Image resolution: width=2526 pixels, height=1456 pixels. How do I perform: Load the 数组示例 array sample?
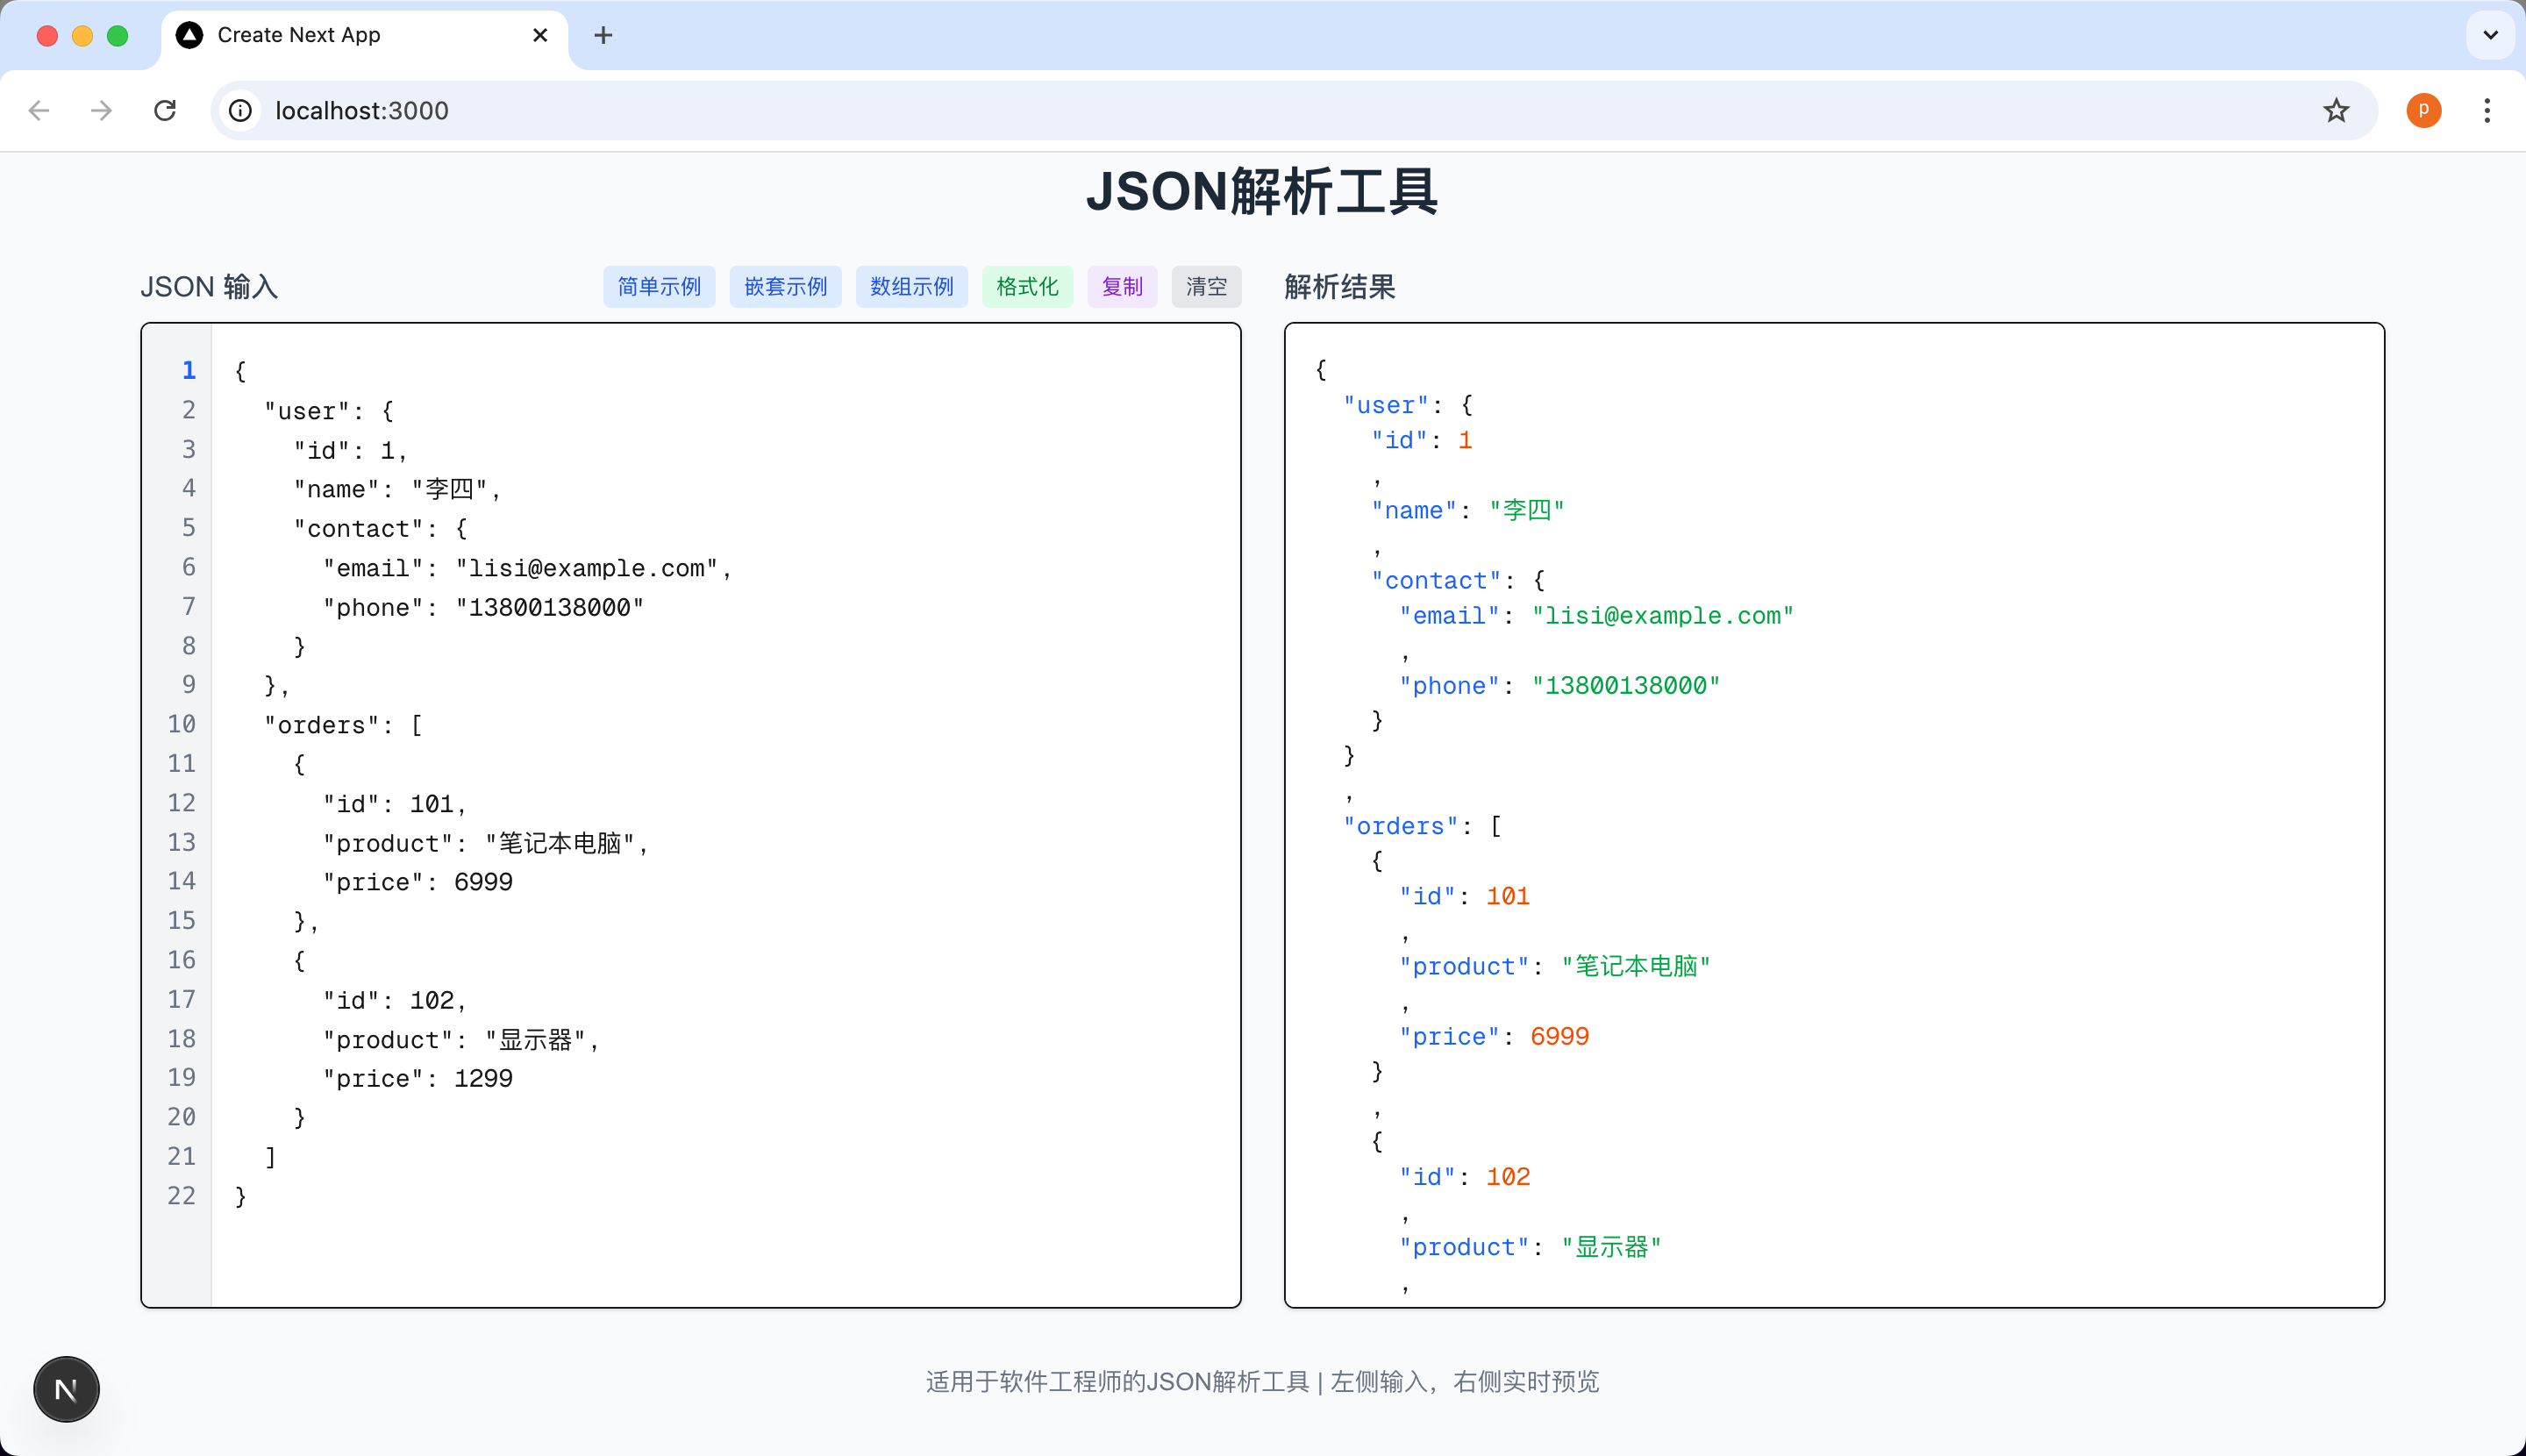coord(911,287)
